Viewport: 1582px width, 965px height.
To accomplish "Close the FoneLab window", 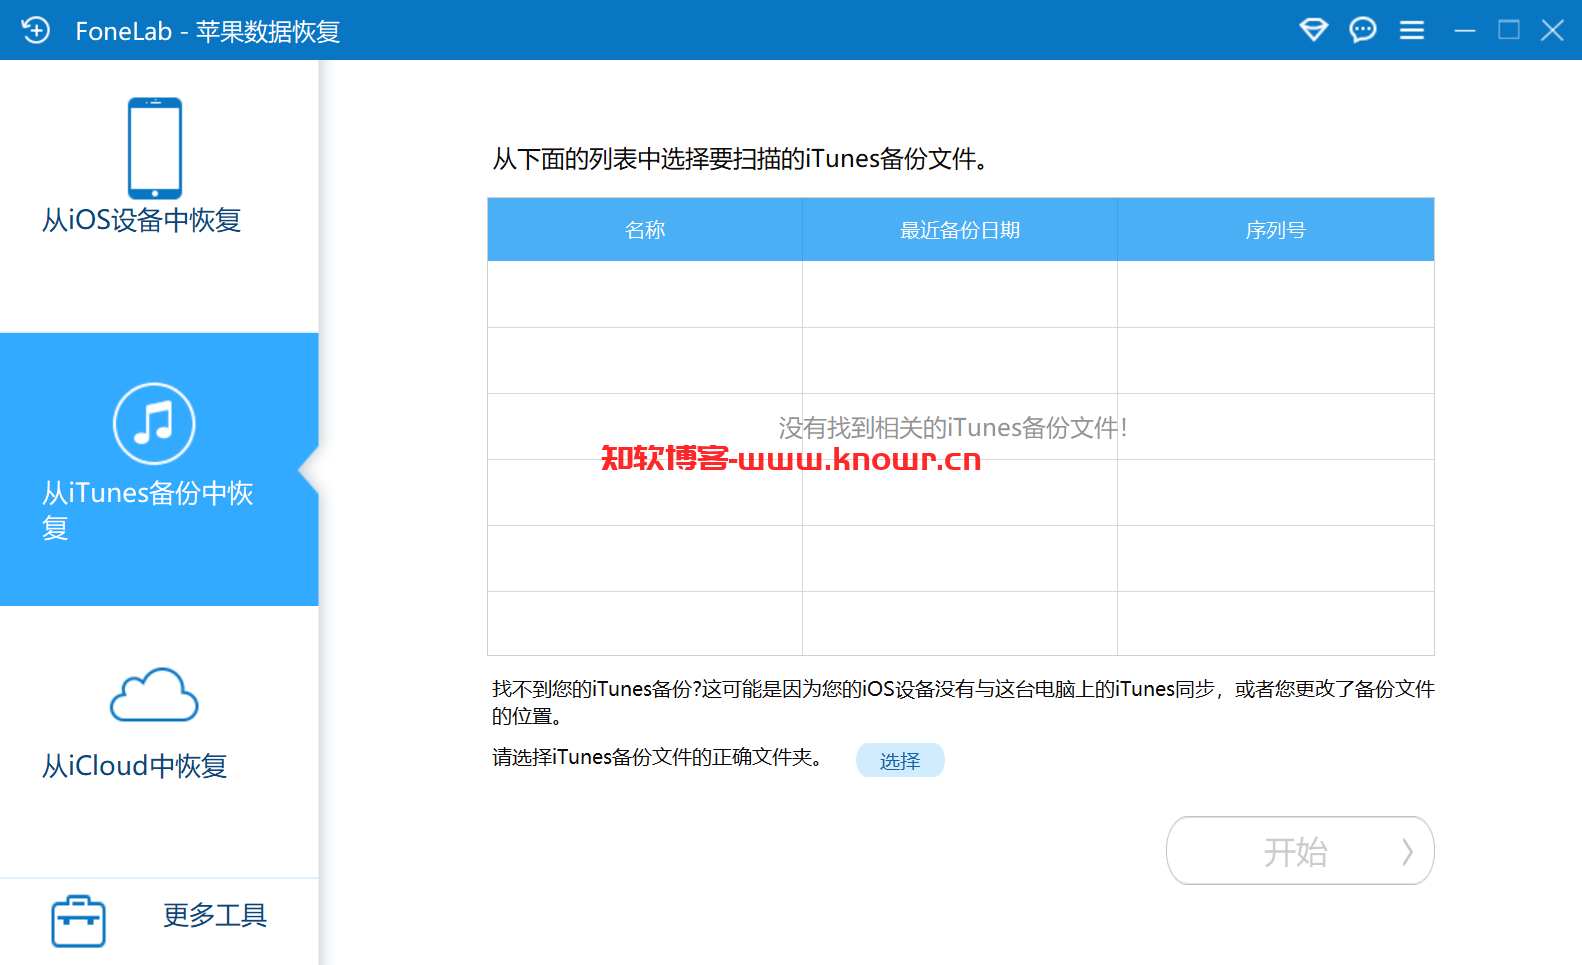I will 1552,30.
